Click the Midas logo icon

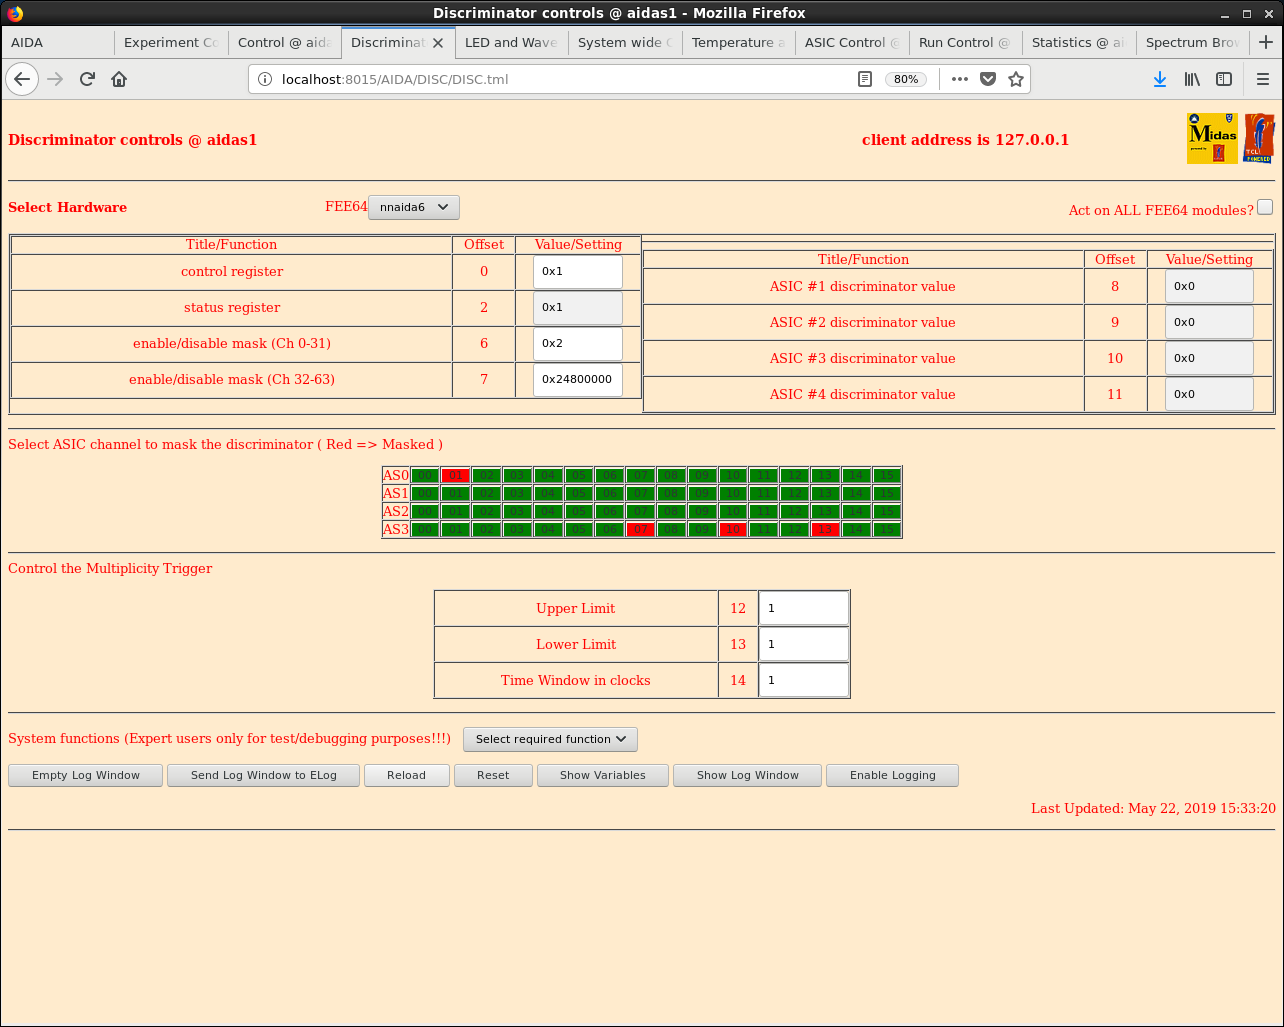[1211, 139]
